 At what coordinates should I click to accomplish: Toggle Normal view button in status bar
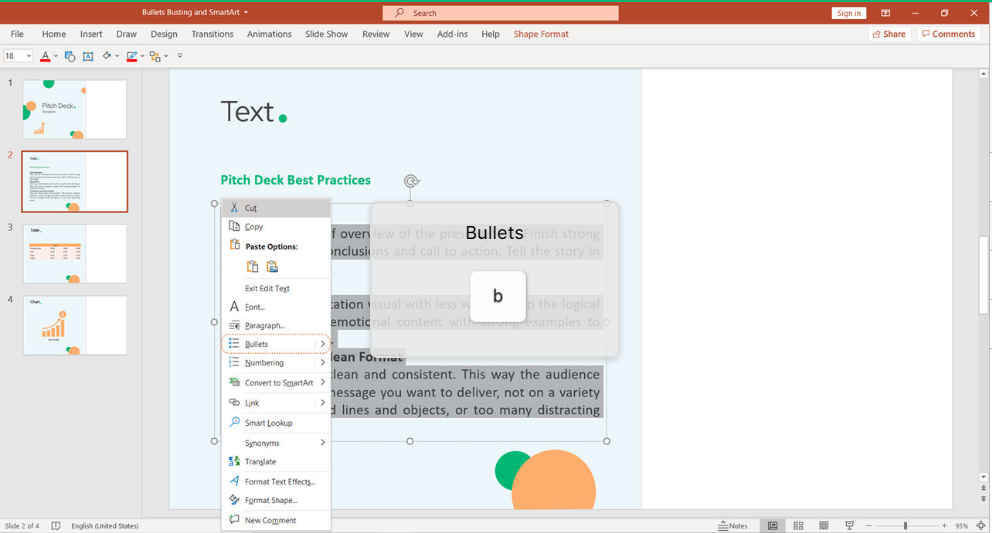pos(772,526)
